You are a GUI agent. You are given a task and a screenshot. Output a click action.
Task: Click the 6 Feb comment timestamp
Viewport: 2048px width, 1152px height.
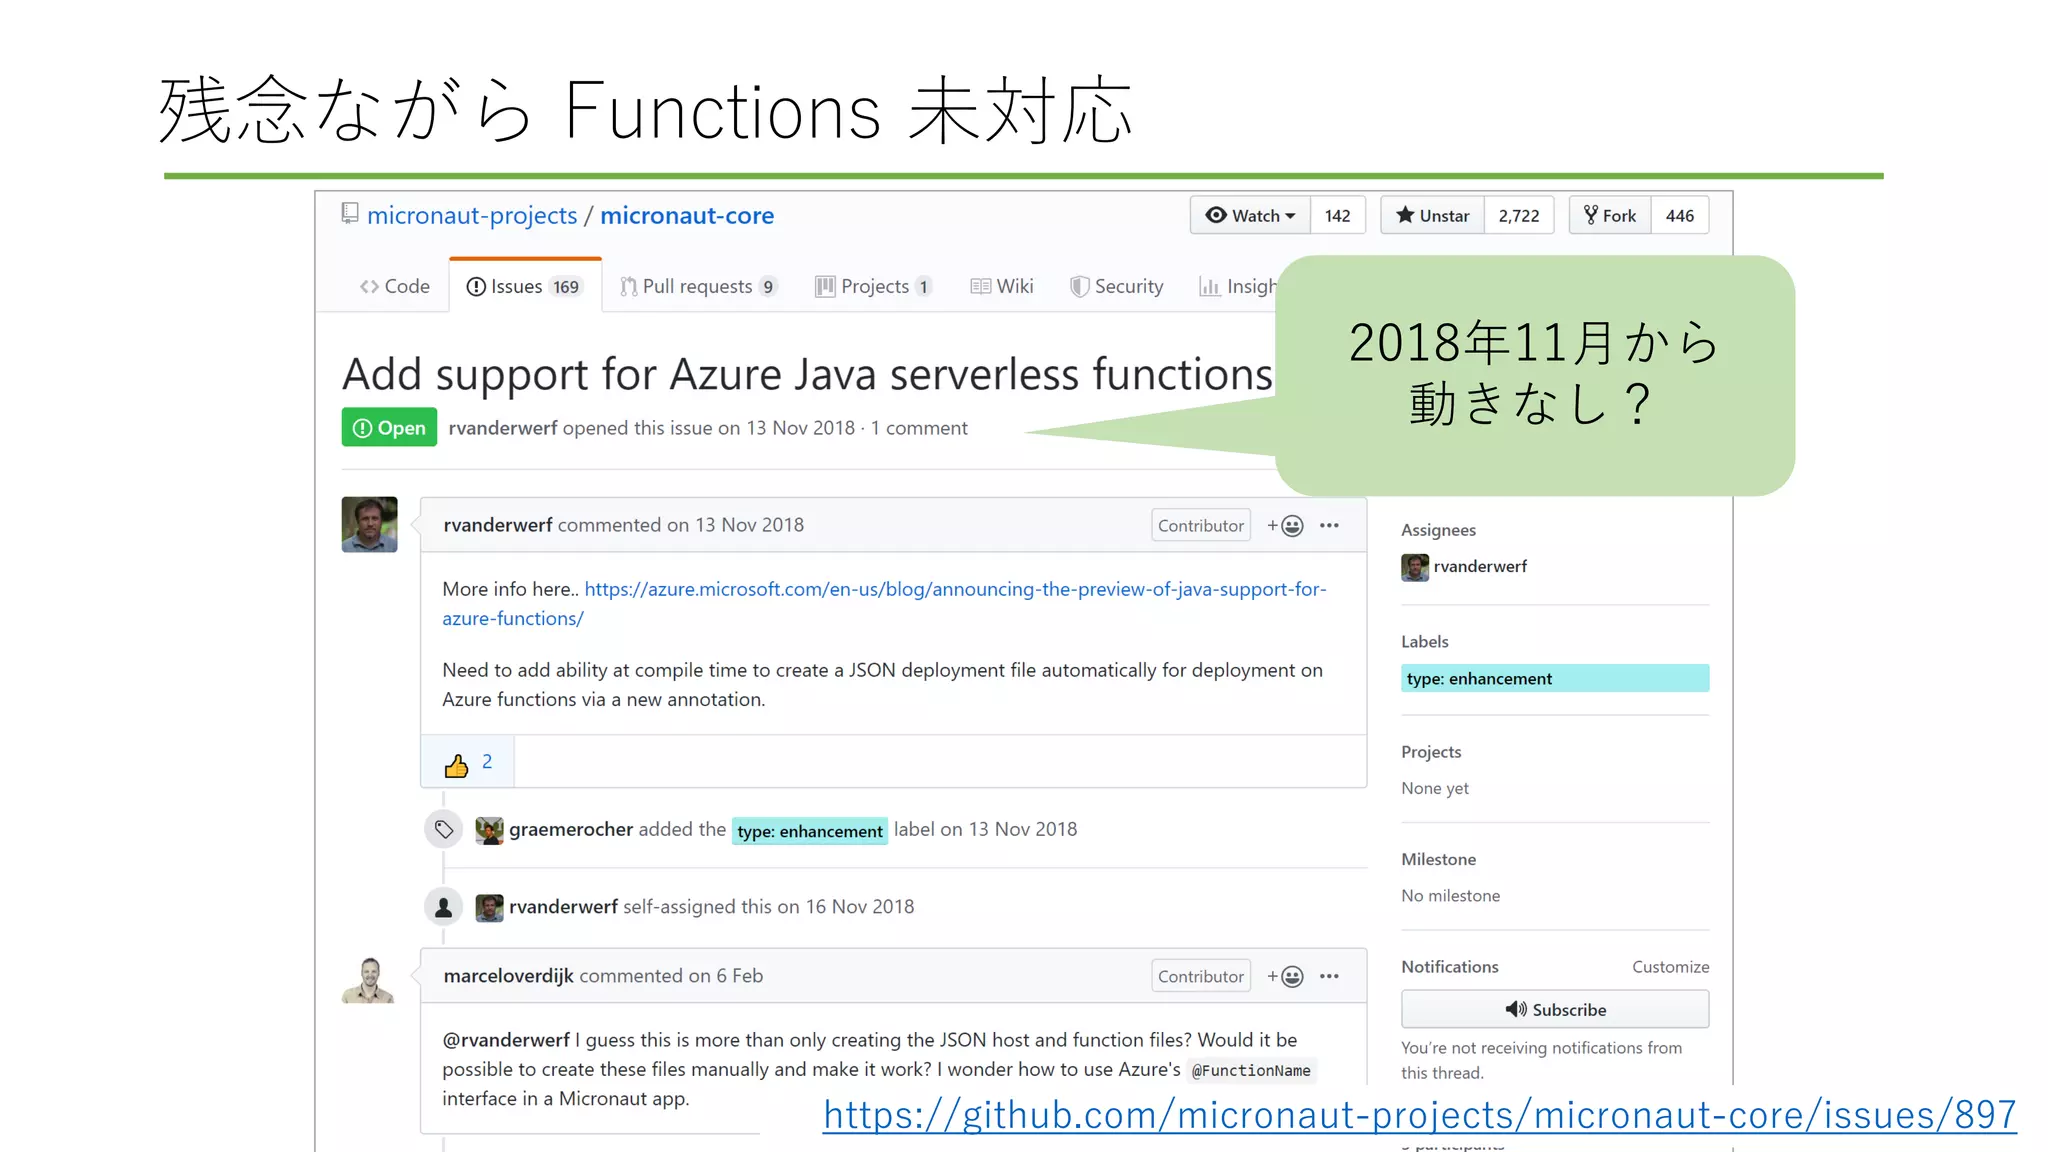tap(739, 976)
